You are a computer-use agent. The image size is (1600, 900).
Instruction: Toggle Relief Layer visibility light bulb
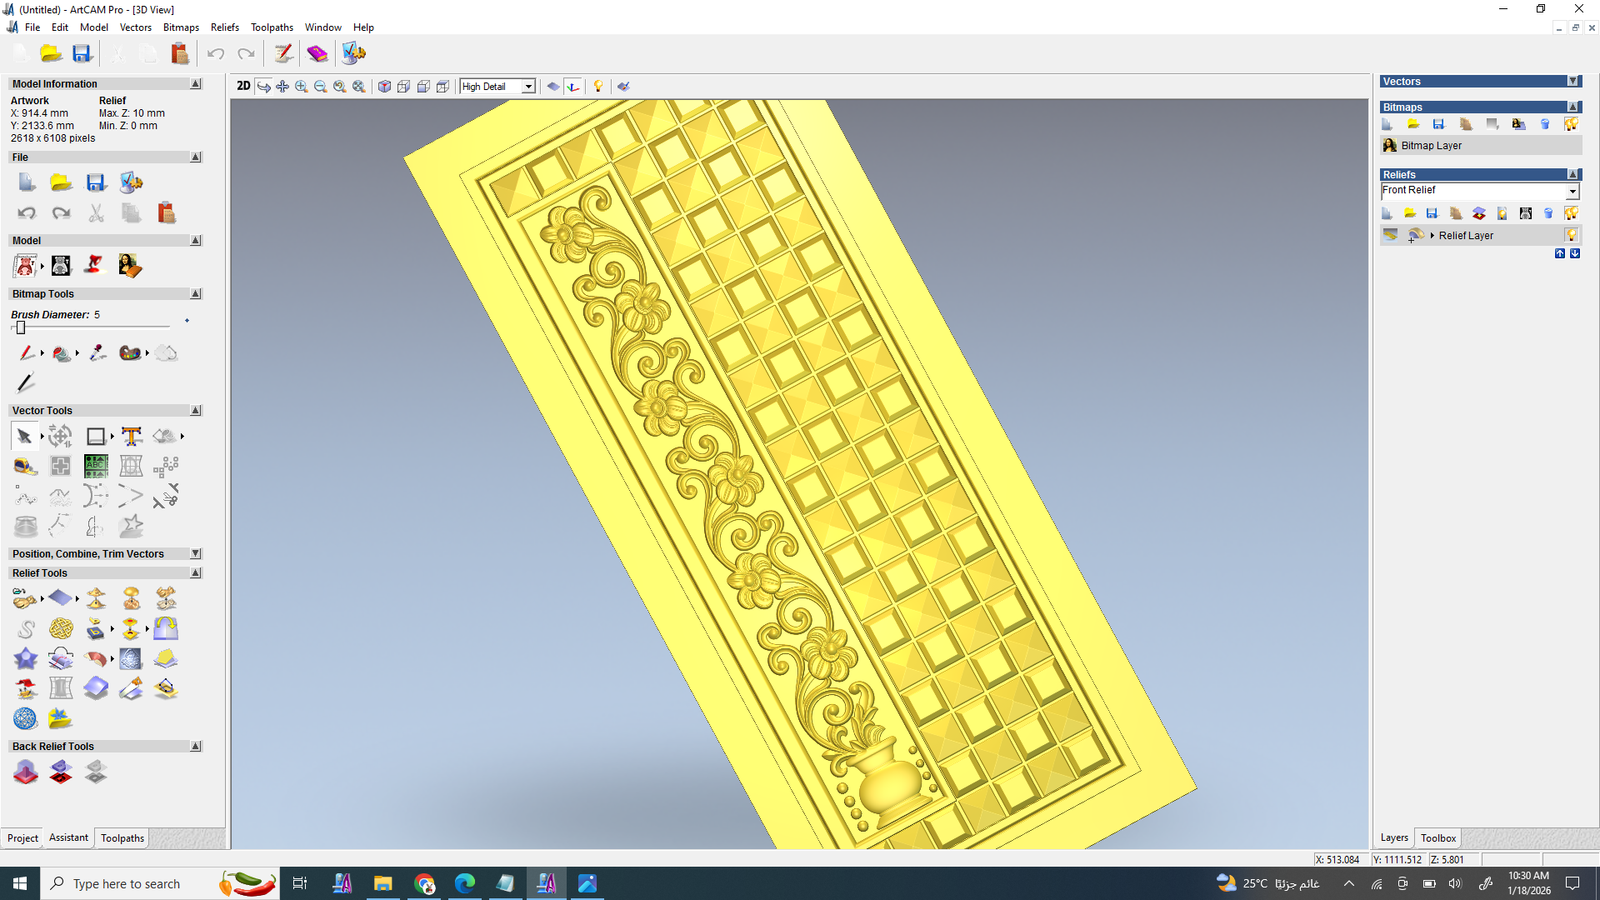pos(1571,235)
